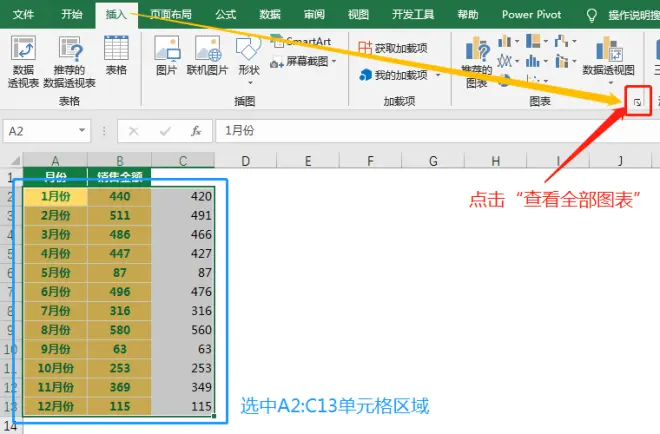This screenshot has width=660, height=434.
Task: Select the cell containing 6月份
Action: pyautogui.click(x=56, y=292)
